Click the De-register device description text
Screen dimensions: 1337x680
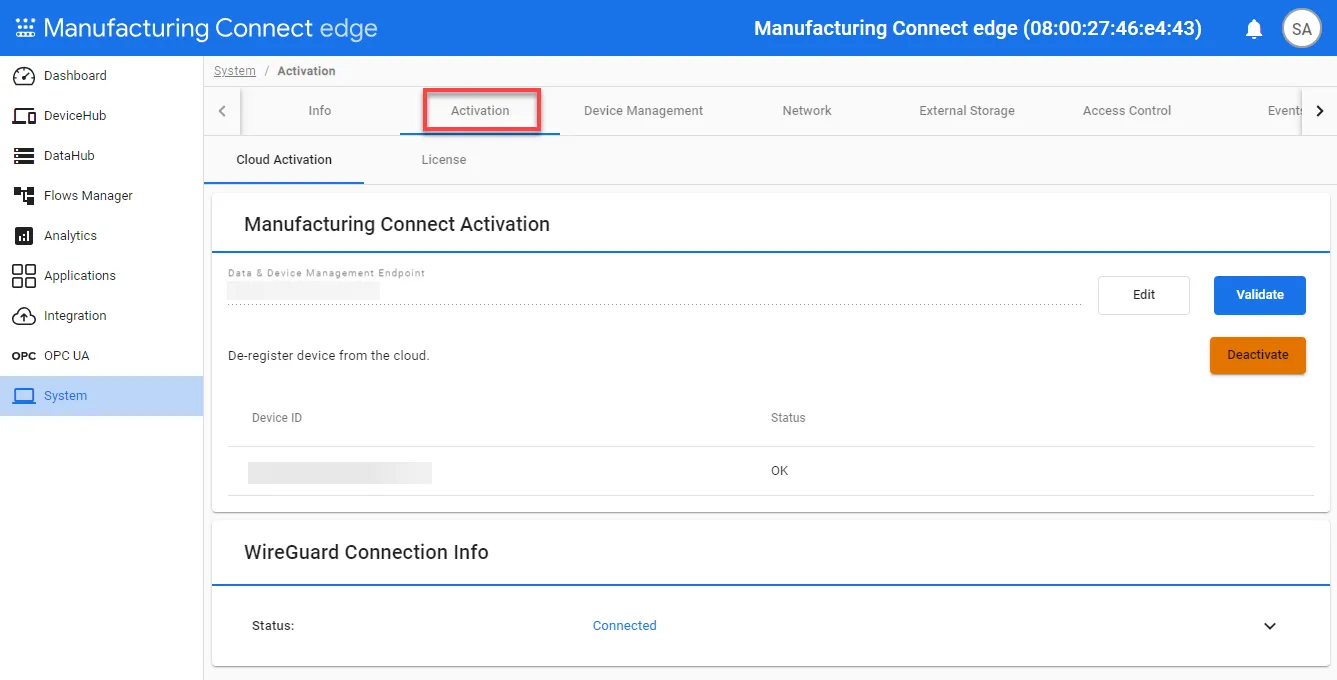click(x=329, y=355)
